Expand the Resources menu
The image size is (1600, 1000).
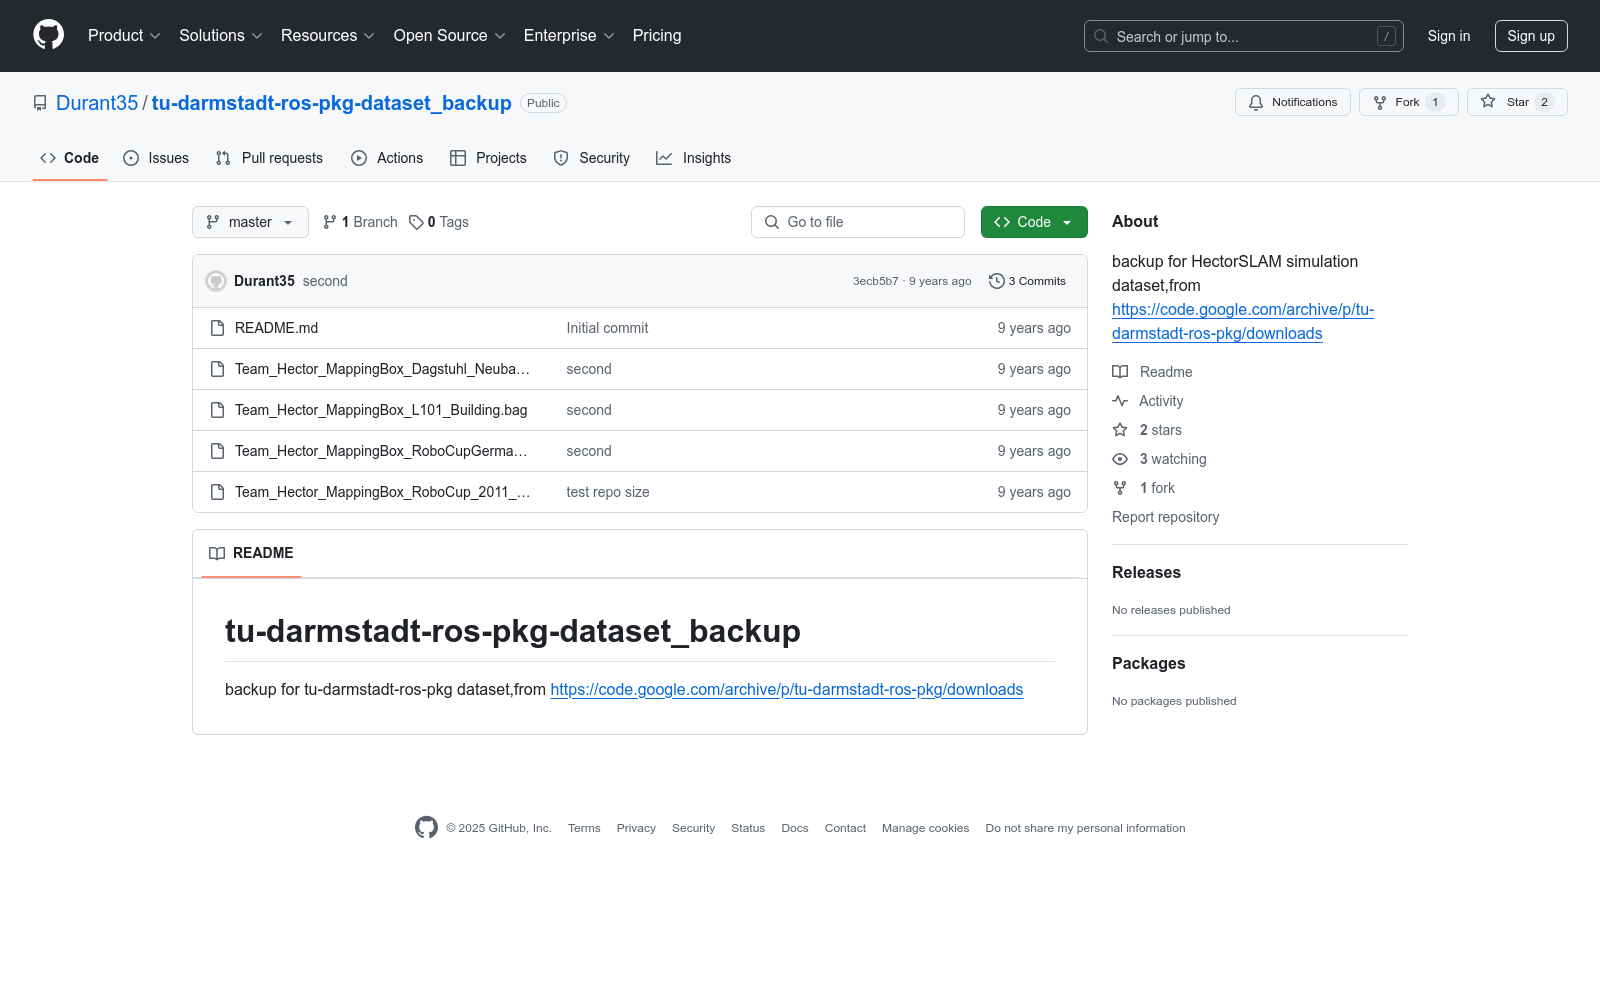click(328, 36)
